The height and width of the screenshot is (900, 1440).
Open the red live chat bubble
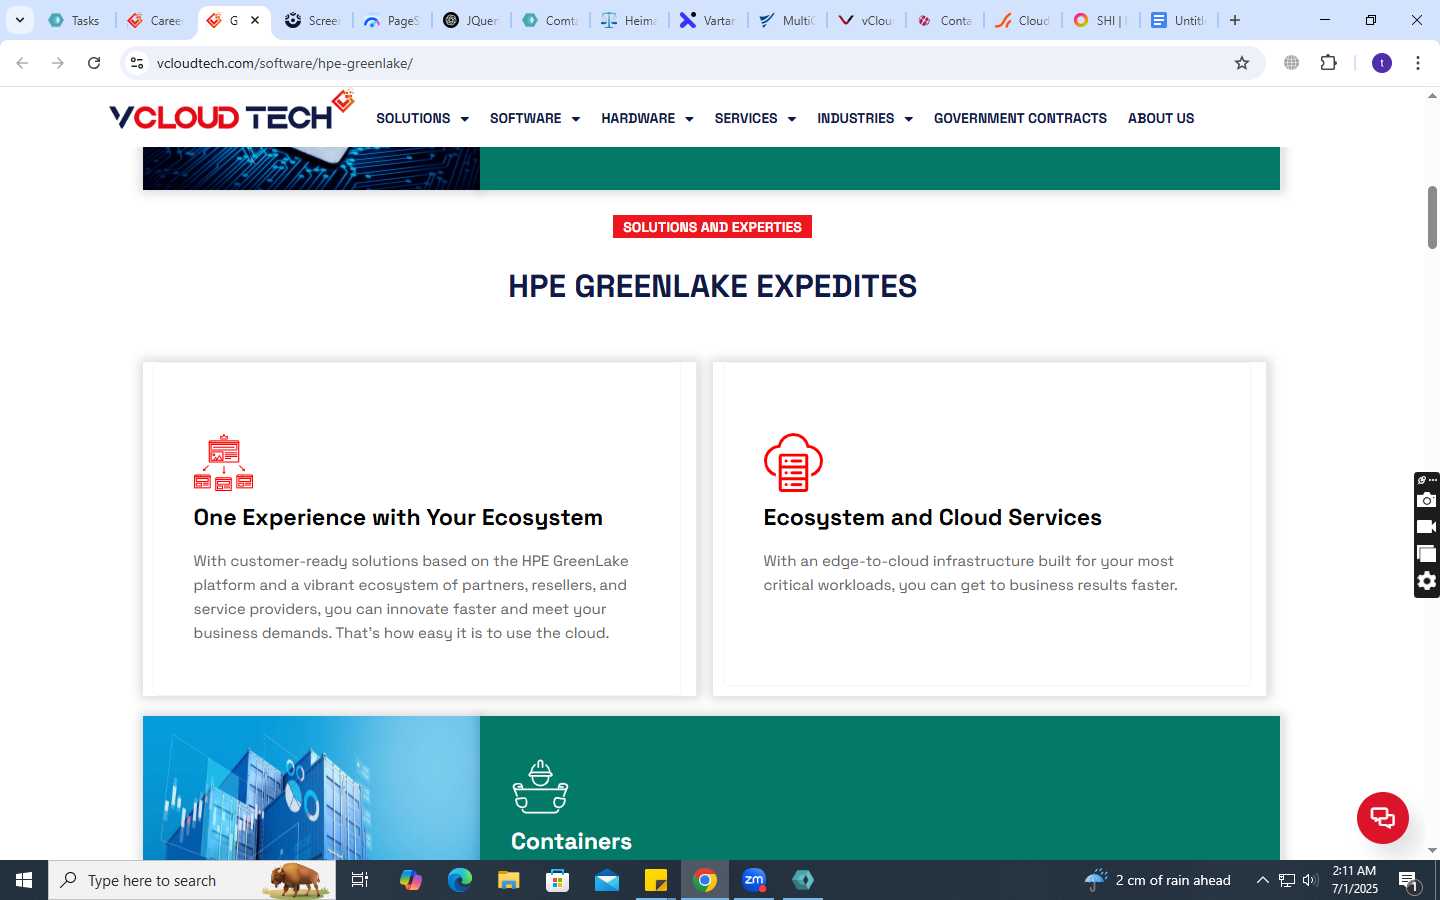click(x=1382, y=817)
